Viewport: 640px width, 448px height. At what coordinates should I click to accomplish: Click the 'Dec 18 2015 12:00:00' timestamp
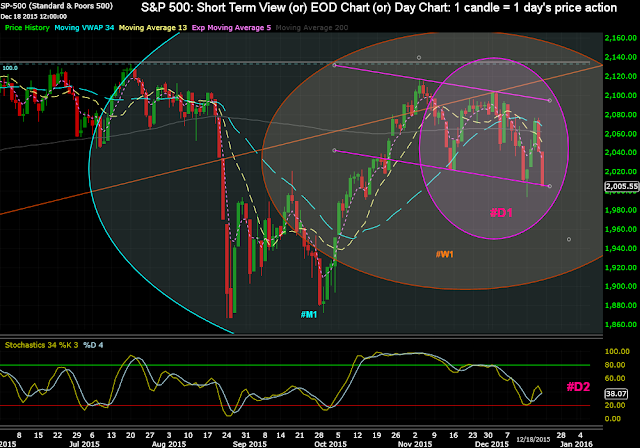(x=33, y=17)
